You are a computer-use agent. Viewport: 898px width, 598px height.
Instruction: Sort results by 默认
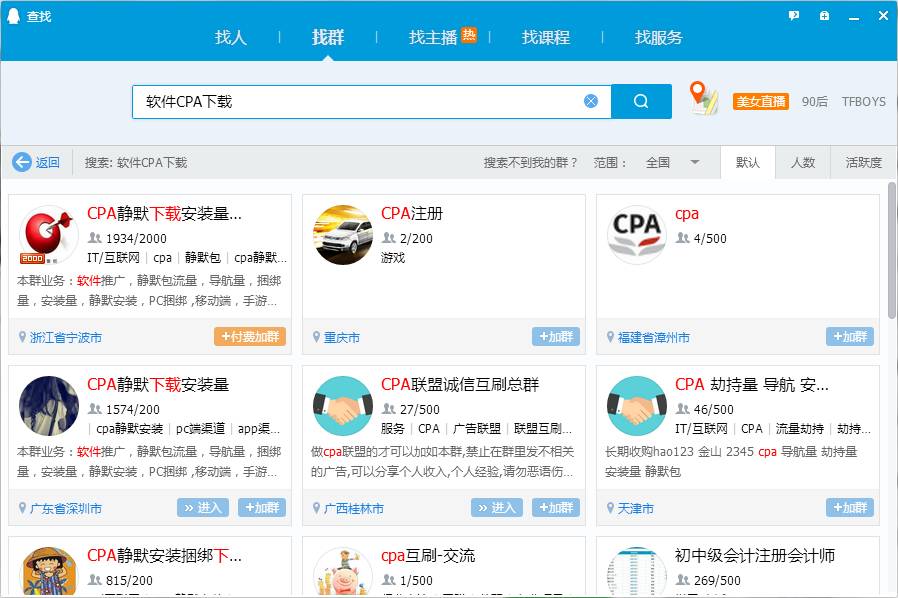point(747,163)
